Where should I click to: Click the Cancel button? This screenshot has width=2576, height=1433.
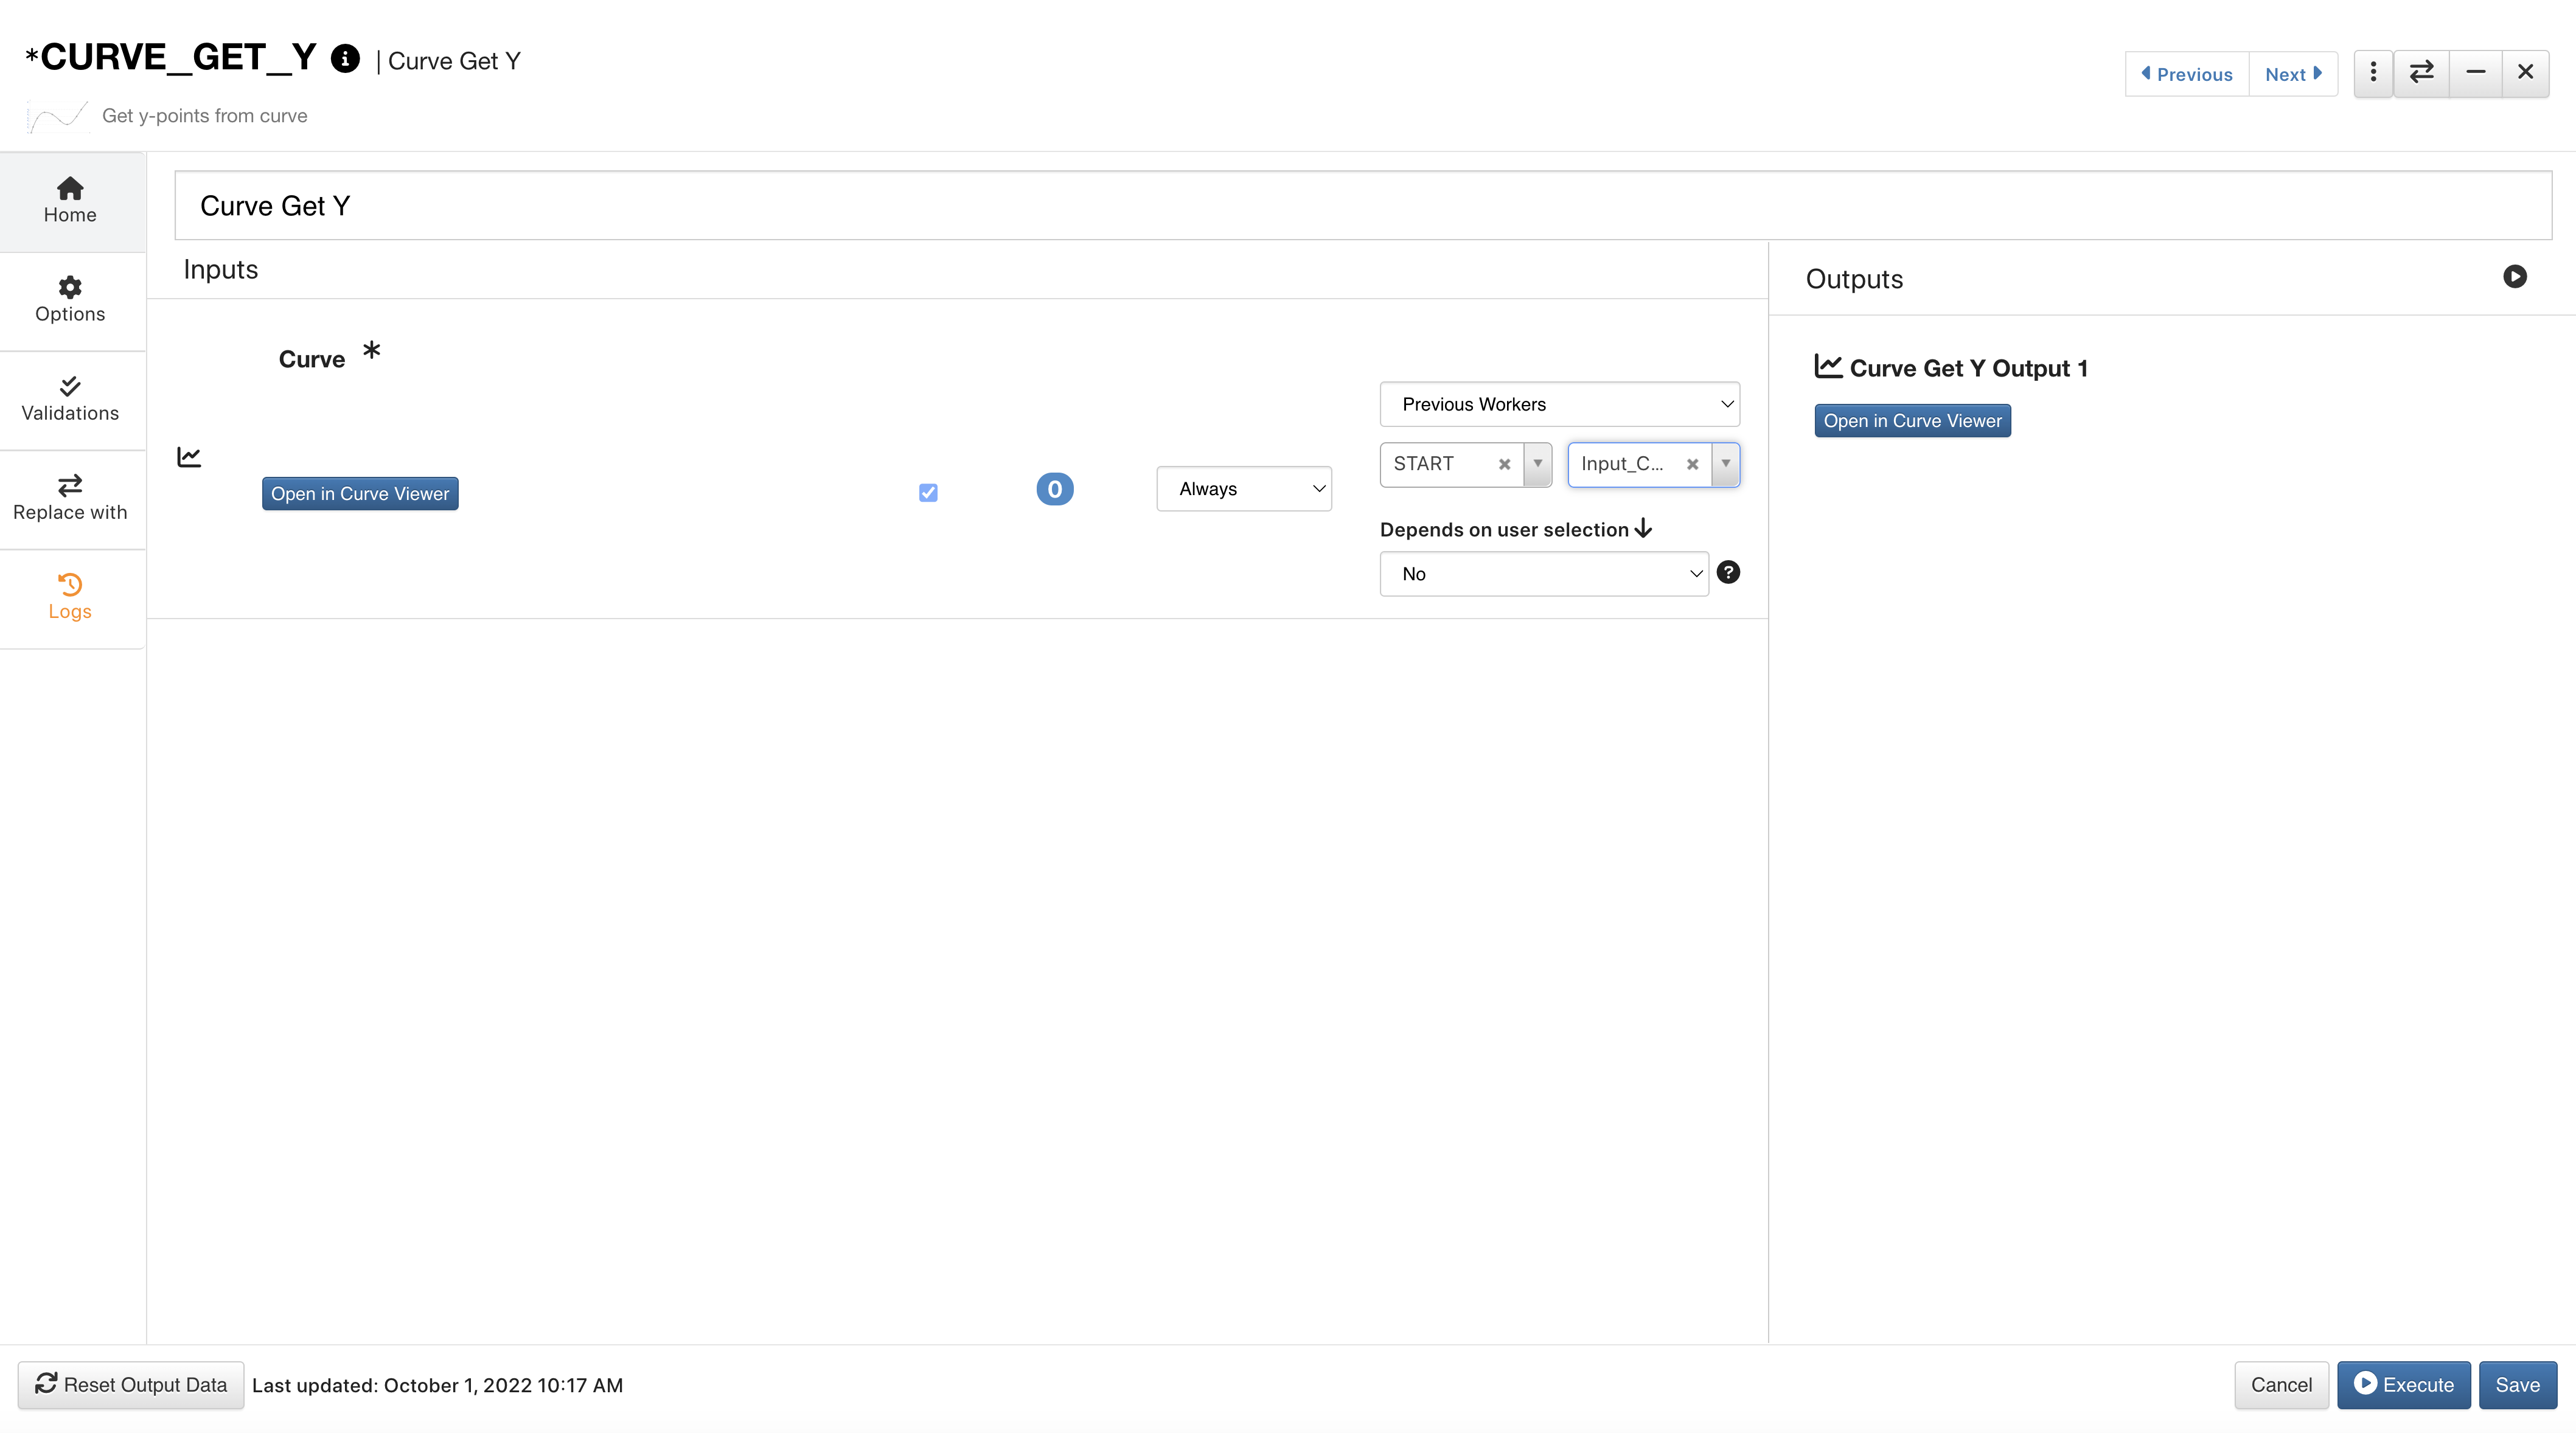click(2281, 1385)
